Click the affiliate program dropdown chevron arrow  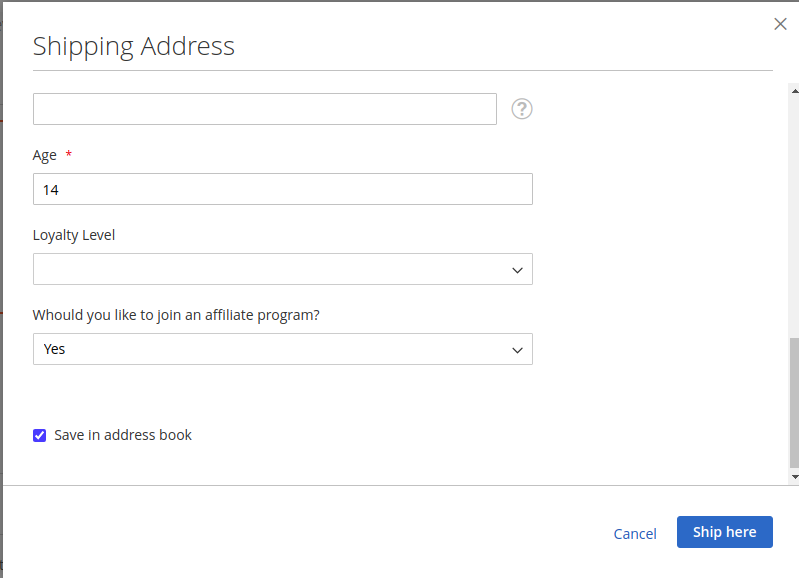517,350
